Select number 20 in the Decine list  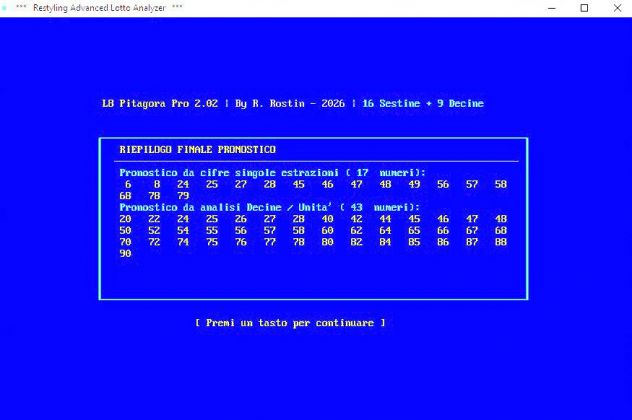pyautogui.click(x=125, y=219)
